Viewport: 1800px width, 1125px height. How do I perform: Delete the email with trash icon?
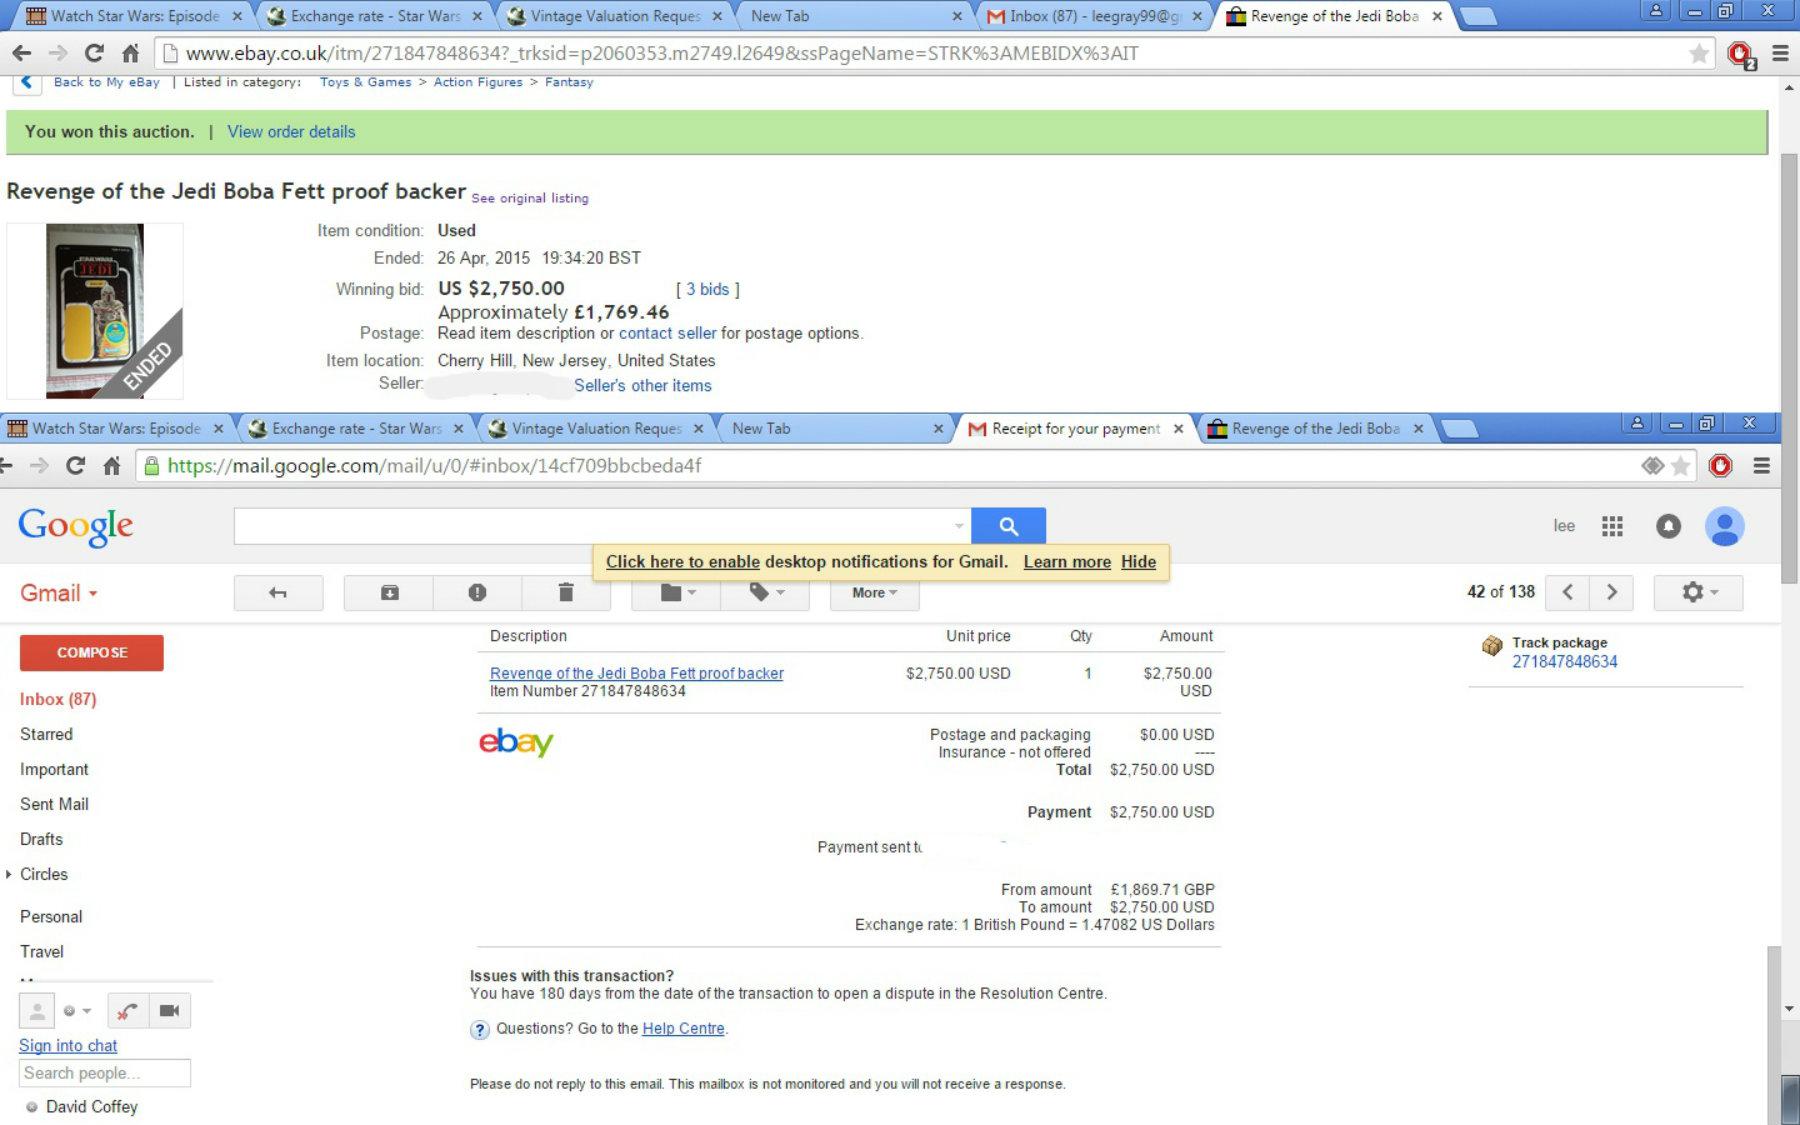click(566, 593)
